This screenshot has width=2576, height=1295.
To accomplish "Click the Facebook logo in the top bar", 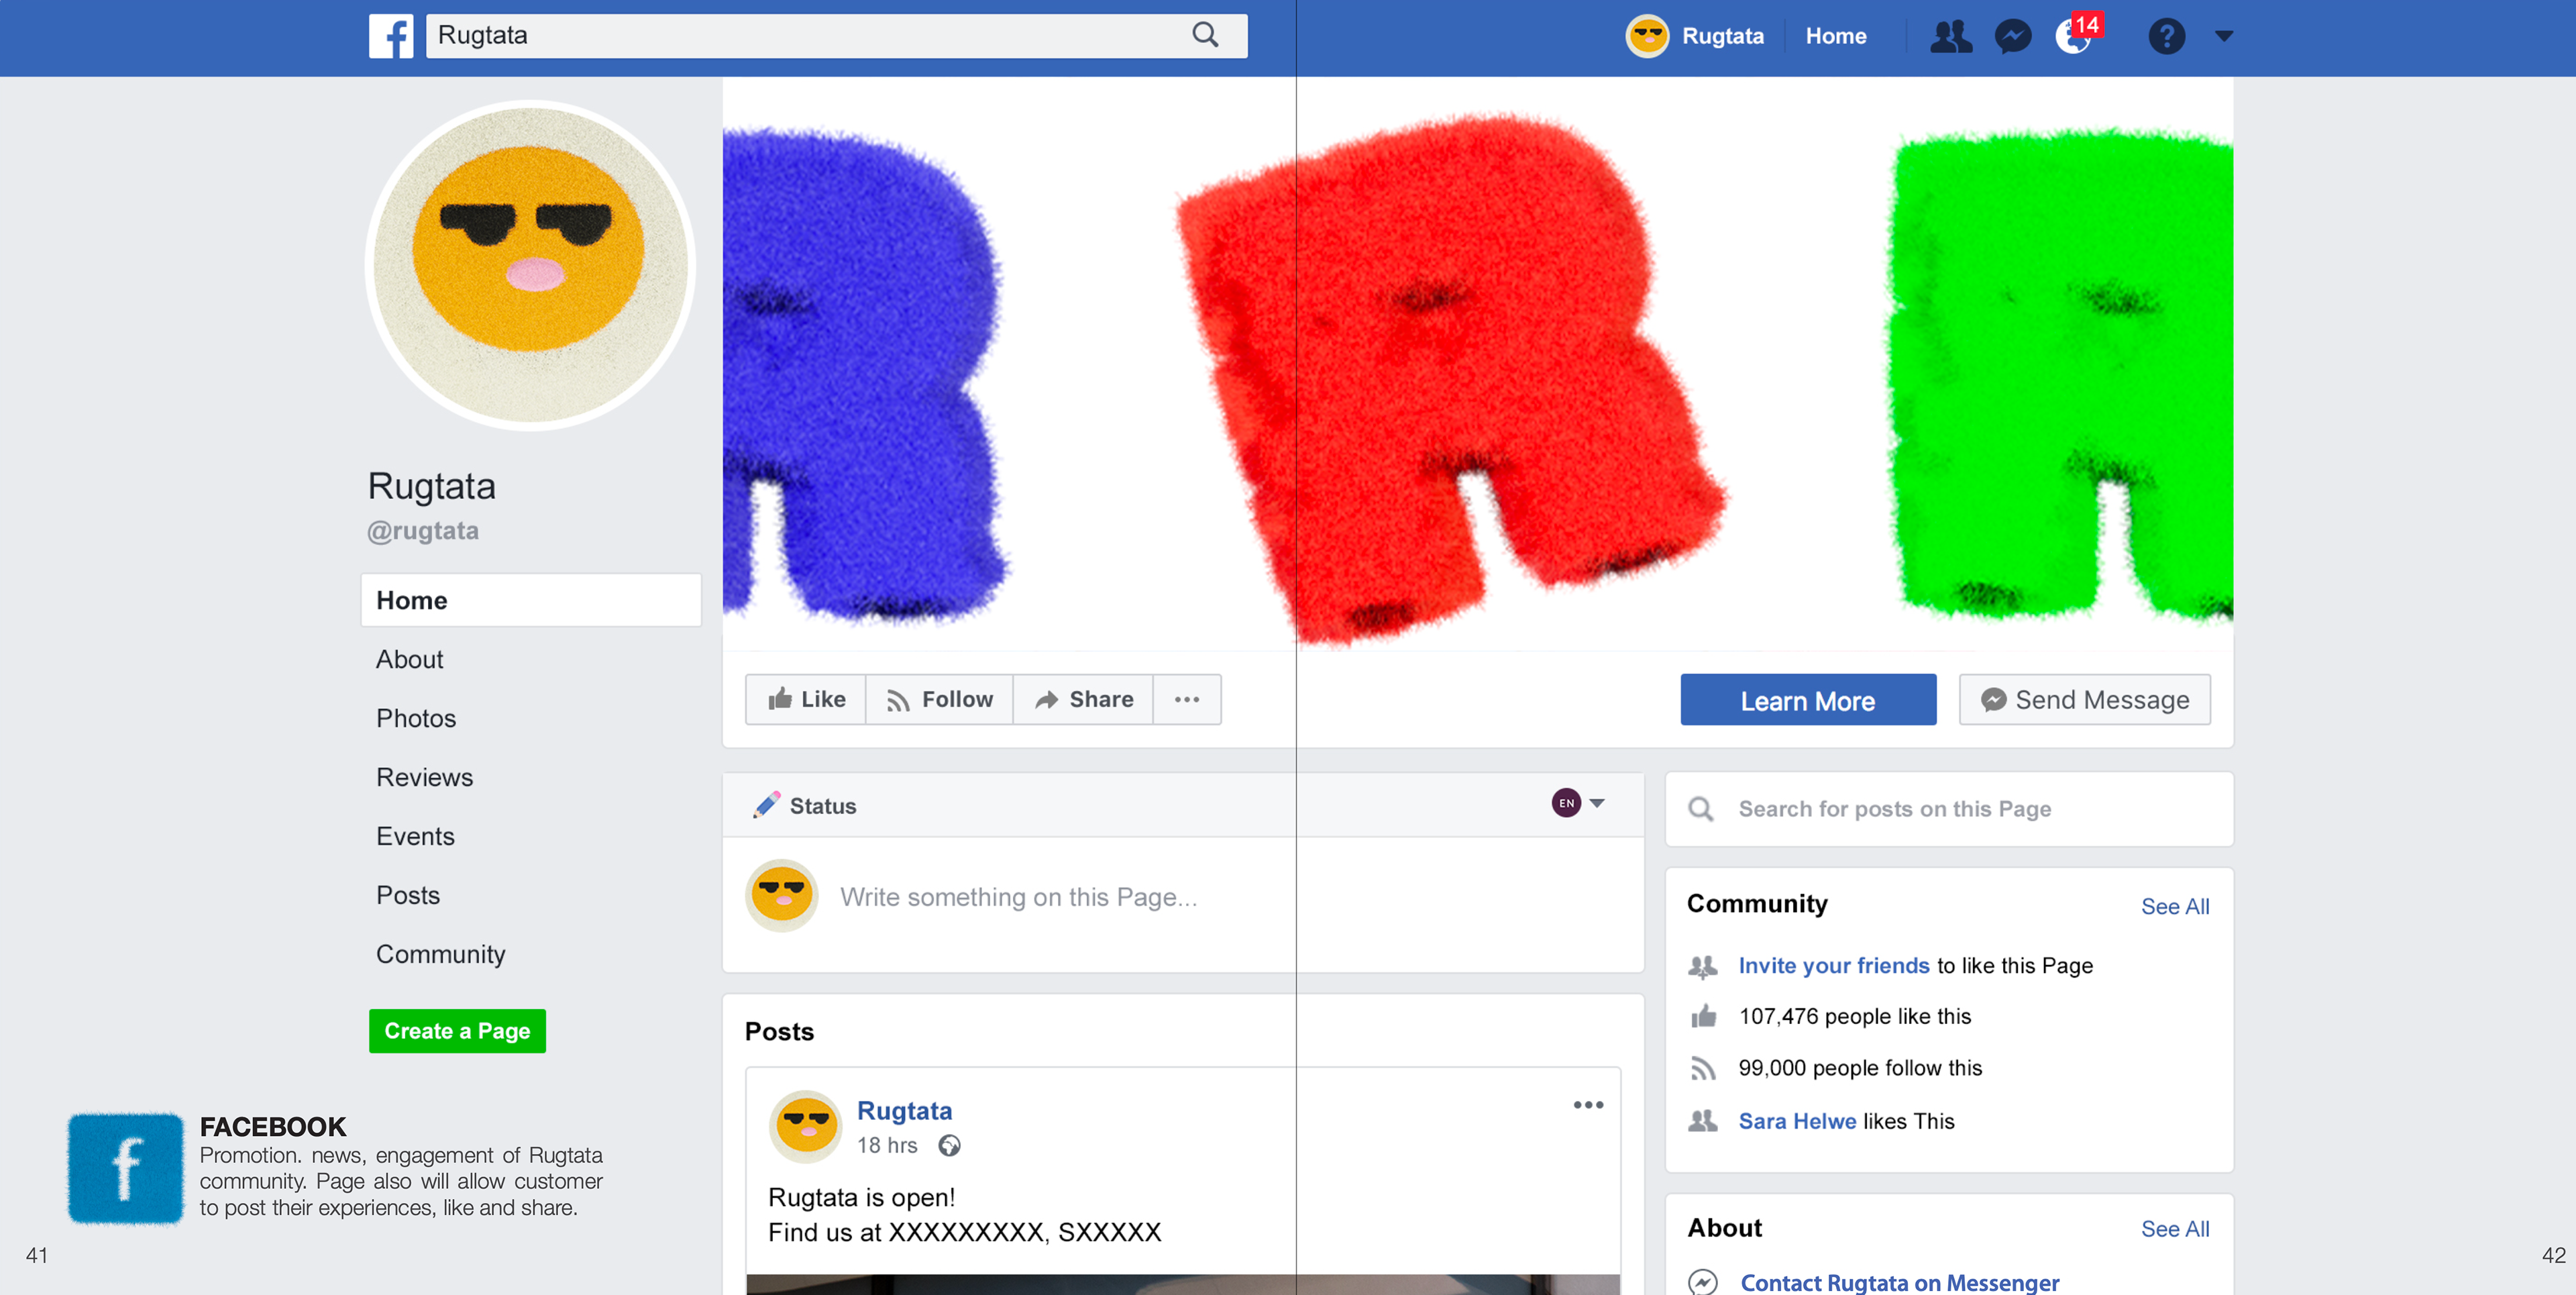I will point(391,36).
